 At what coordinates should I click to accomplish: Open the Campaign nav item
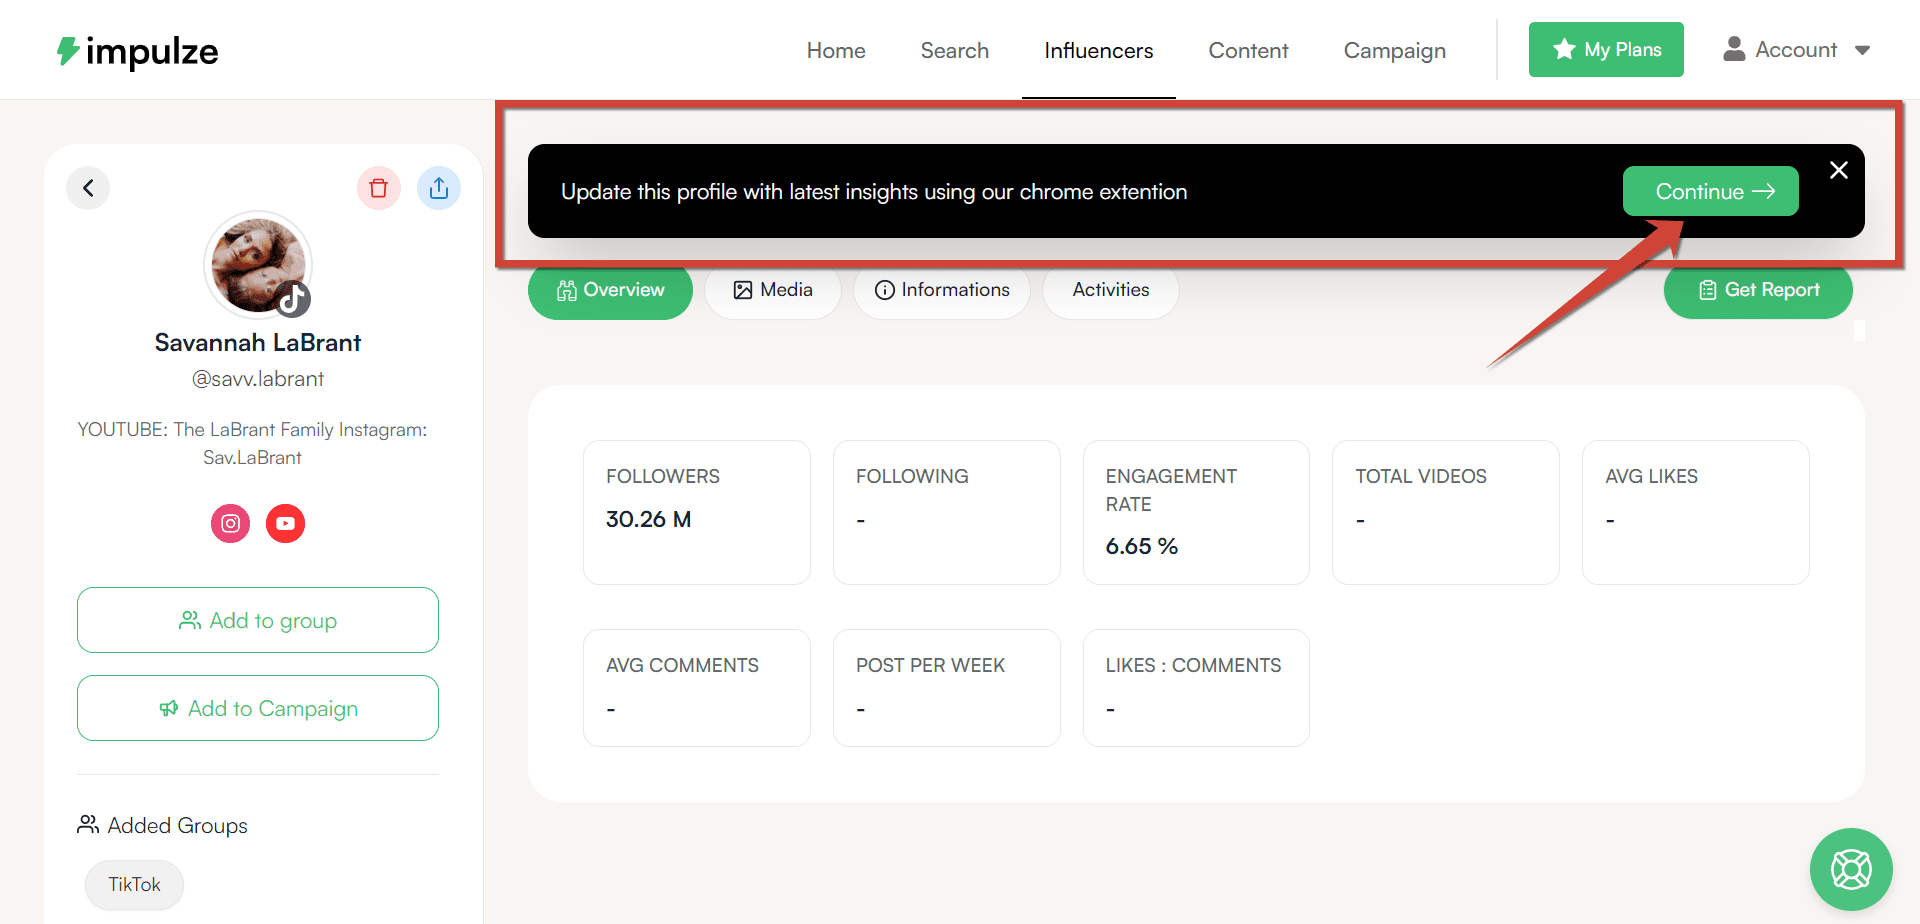pyautogui.click(x=1395, y=50)
